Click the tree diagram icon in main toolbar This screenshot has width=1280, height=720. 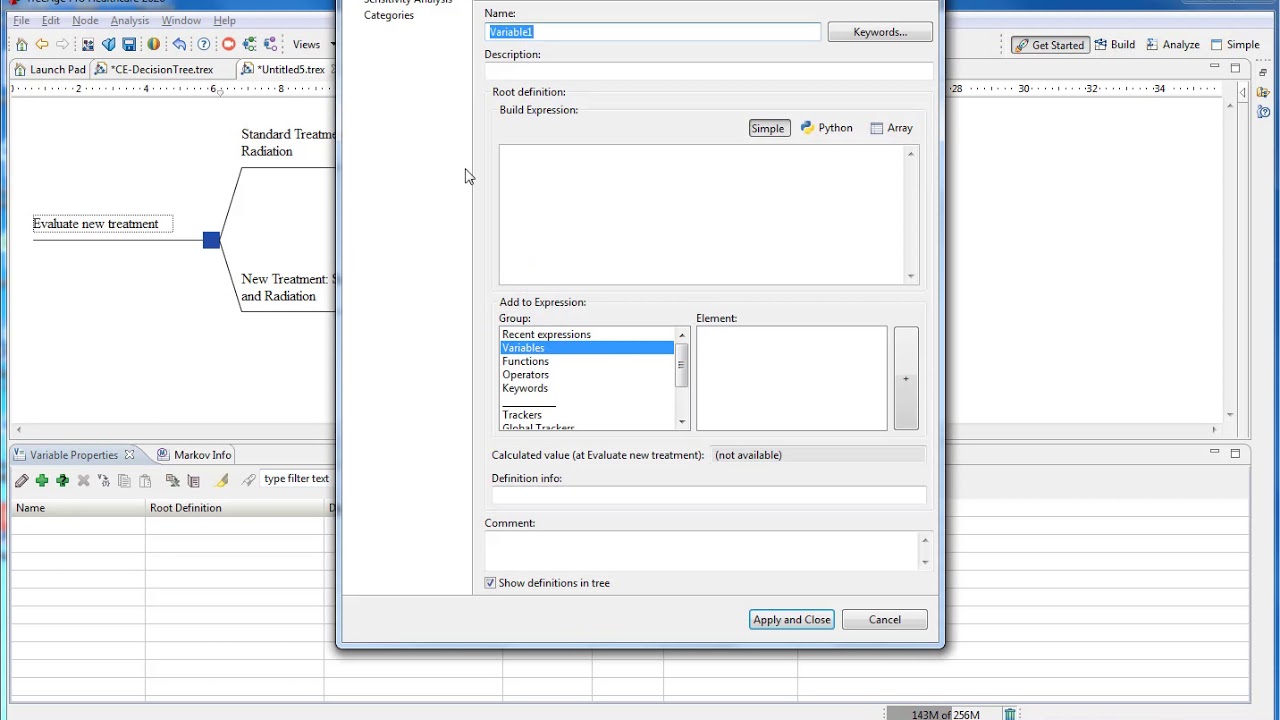[88, 44]
